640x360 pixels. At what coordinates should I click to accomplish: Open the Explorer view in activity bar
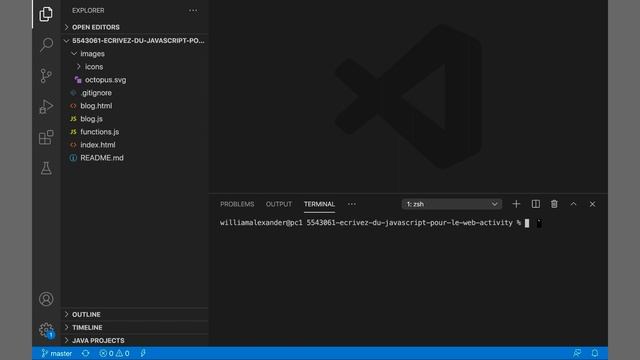[x=46, y=14]
